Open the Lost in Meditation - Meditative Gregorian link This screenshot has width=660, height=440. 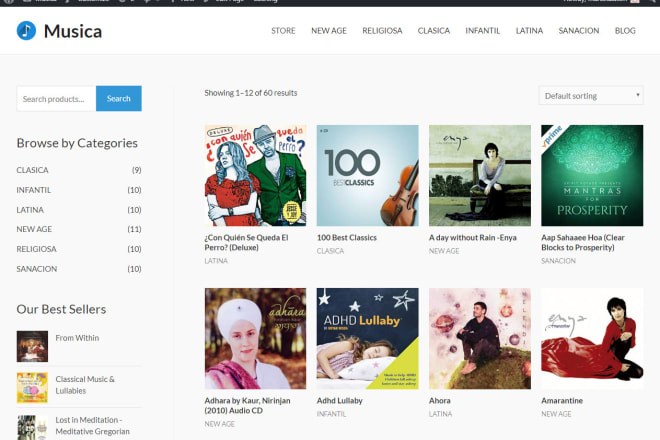93,426
